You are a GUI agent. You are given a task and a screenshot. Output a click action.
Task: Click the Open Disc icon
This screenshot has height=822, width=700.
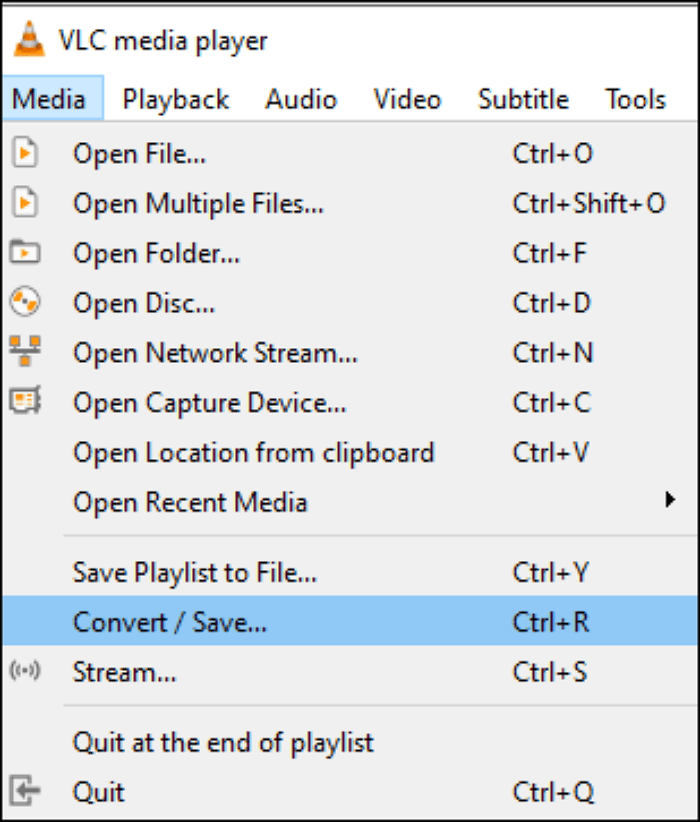tap(24, 302)
